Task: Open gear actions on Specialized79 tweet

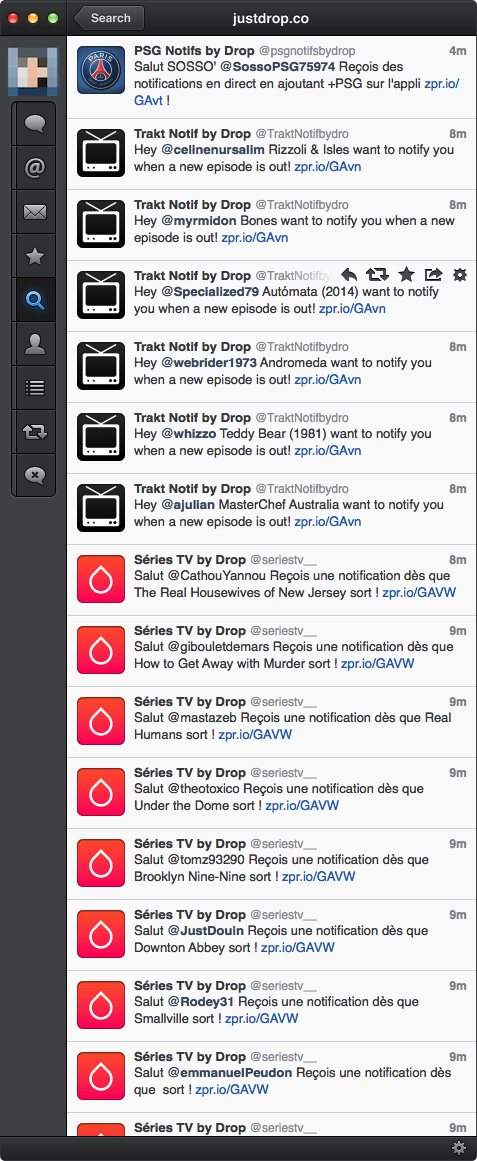Action: pos(460,275)
